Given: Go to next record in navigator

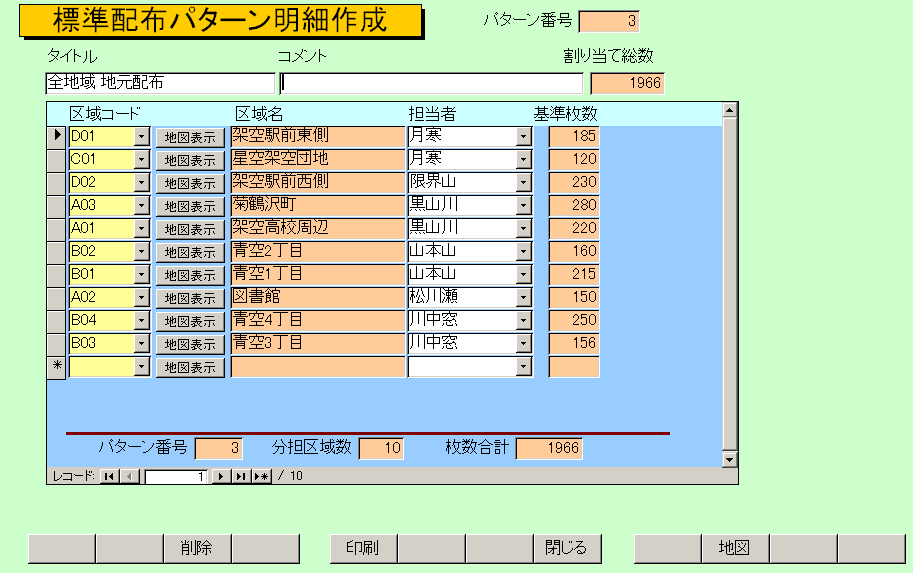Looking at the screenshot, I should [x=222, y=477].
